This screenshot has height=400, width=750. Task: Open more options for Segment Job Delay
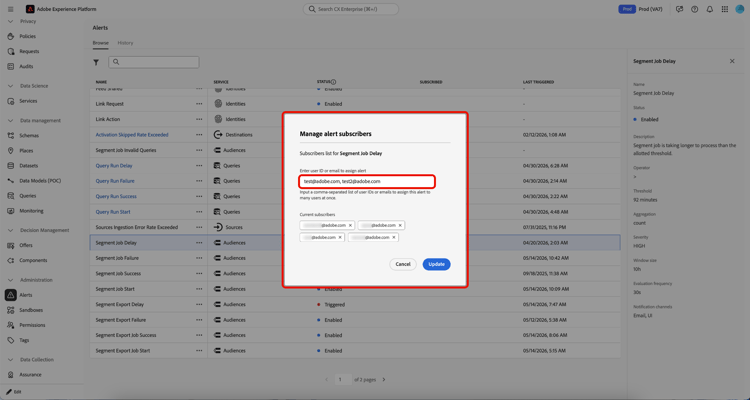coord(199,243)
